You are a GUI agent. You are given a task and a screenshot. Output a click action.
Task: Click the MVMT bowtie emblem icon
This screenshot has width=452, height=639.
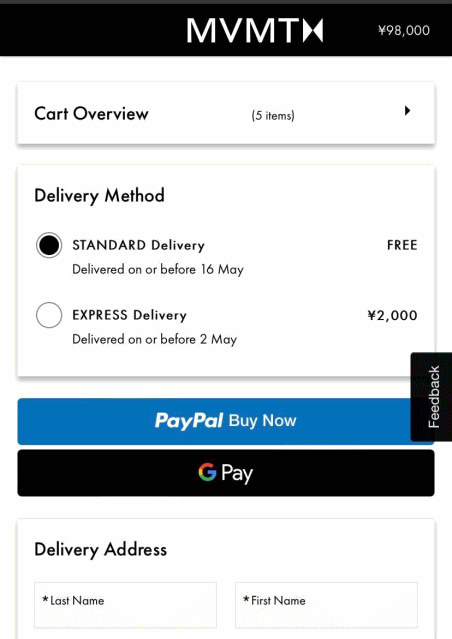(x=313, y=31)
